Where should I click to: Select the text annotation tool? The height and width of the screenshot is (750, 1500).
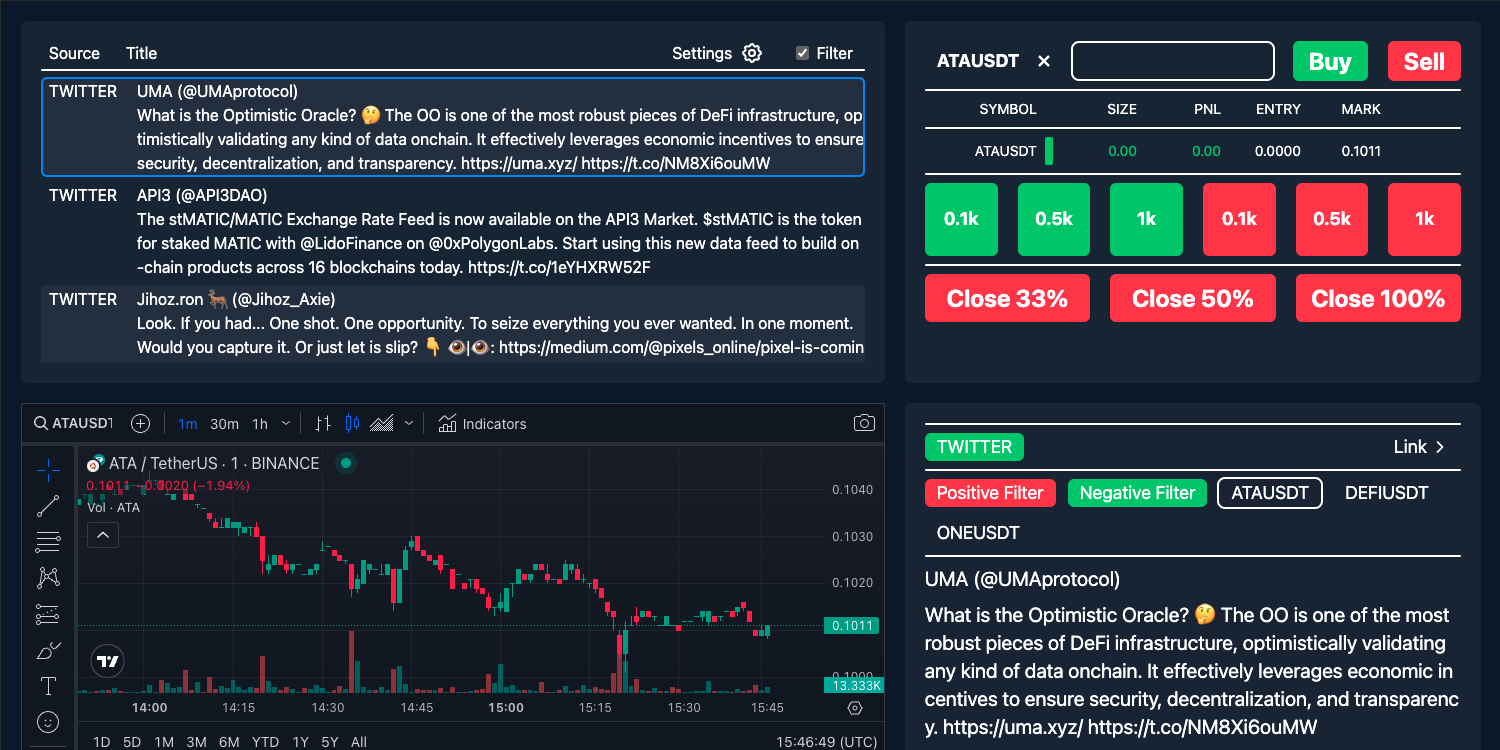pyautogui.click(x=48, y=686)
